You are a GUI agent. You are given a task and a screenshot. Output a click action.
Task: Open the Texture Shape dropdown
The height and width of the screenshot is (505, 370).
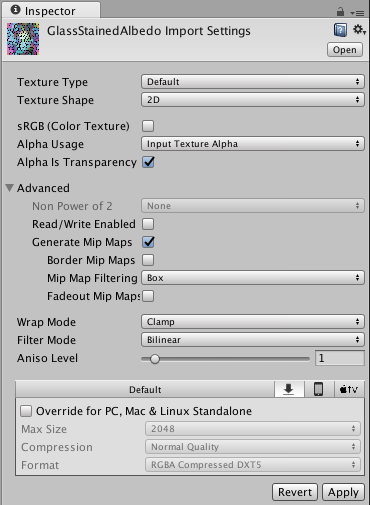coord(253,100)
